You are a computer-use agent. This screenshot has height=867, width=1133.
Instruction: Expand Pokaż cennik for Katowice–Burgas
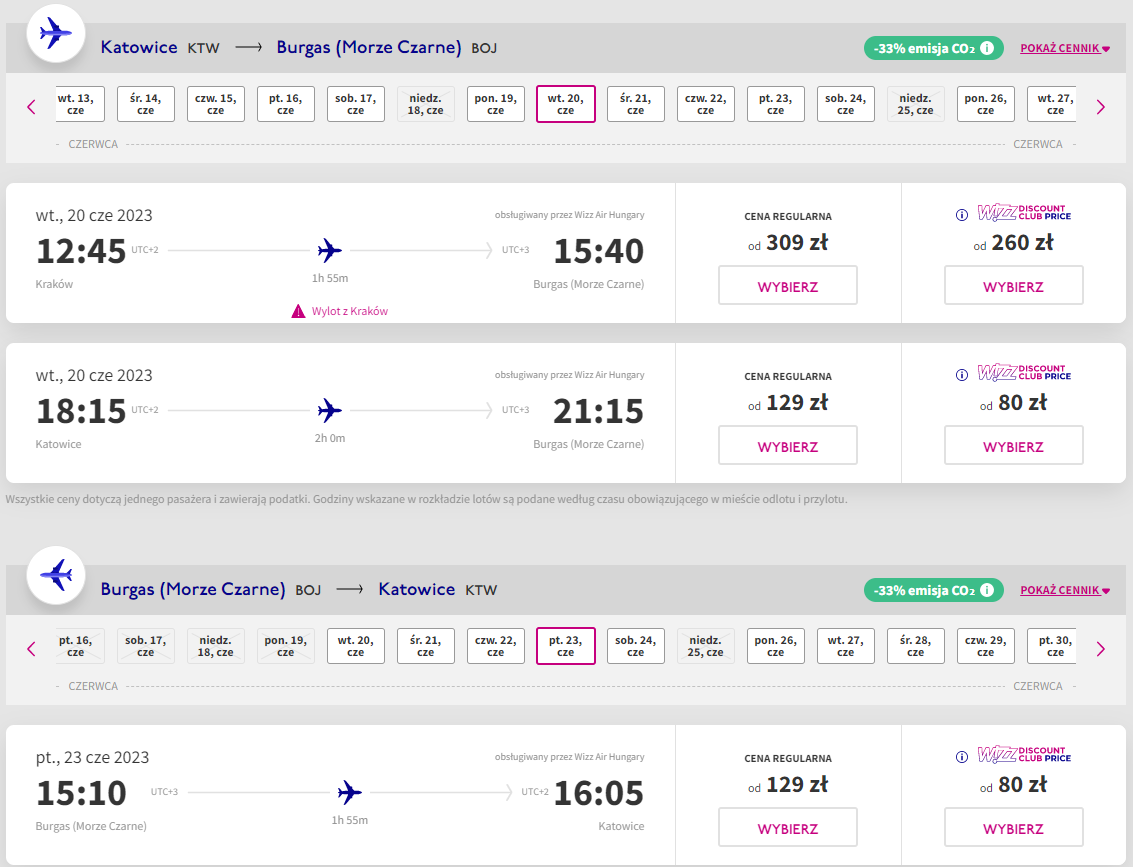coord(1064,48)
